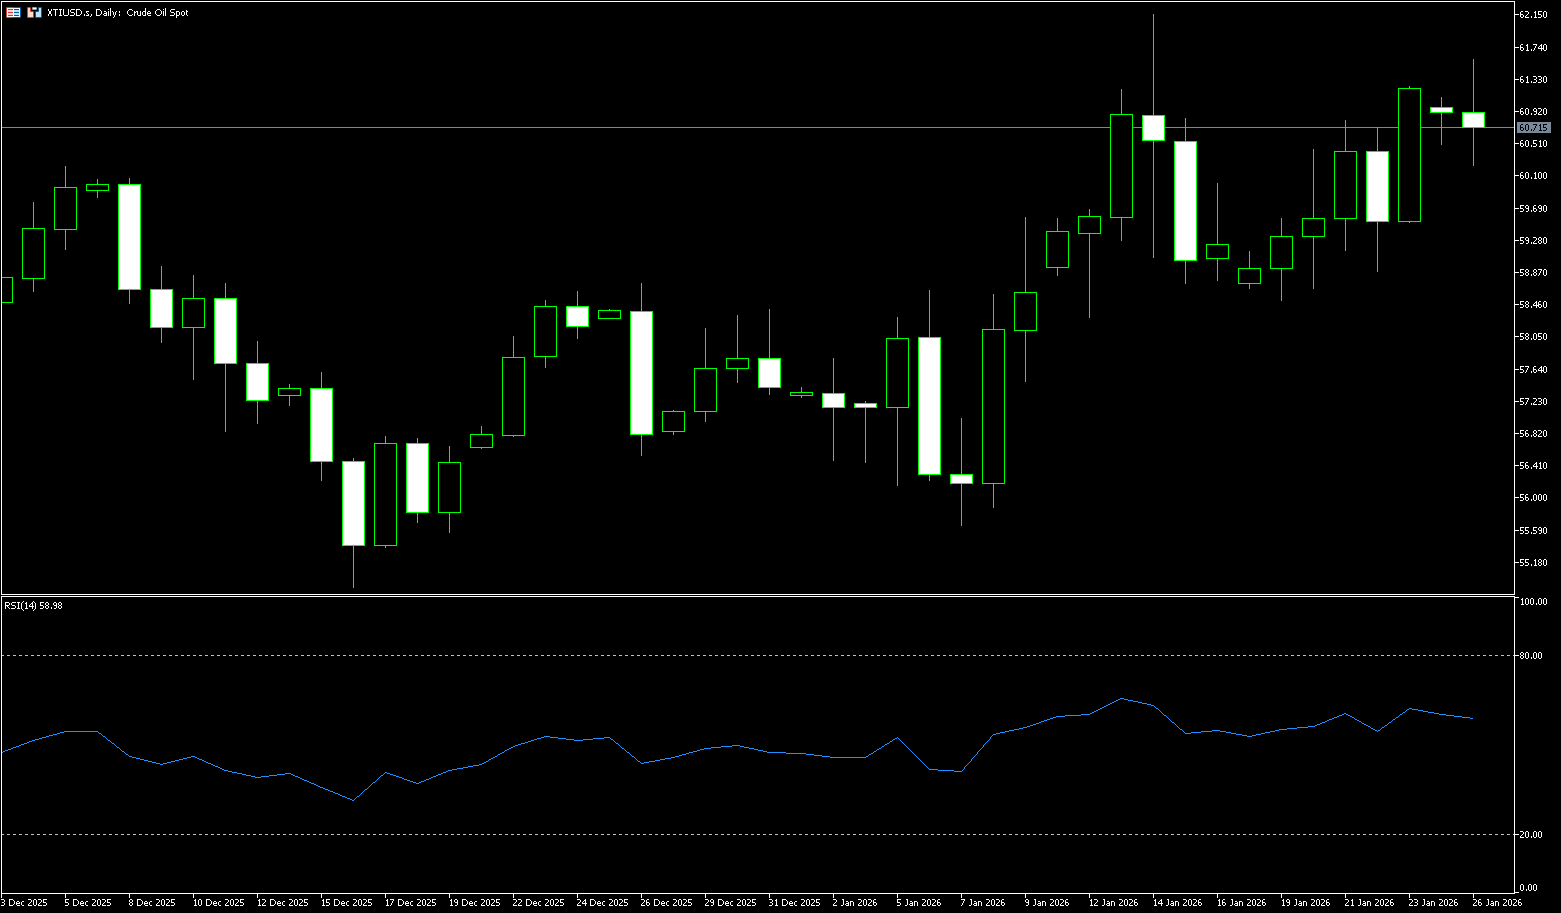Click the 26 Jan 2026 date label
This screenshot has height=913, width=1561.
[x=1497, y=903]
